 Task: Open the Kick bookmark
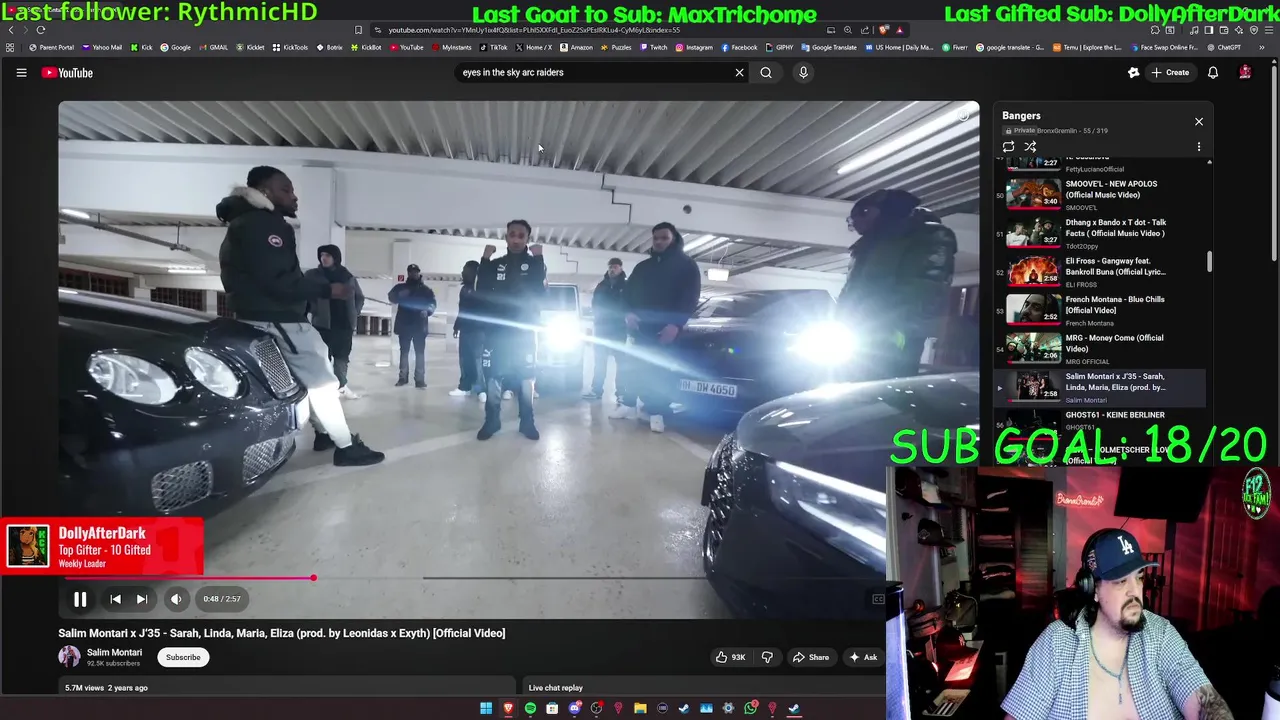(142, 47)
